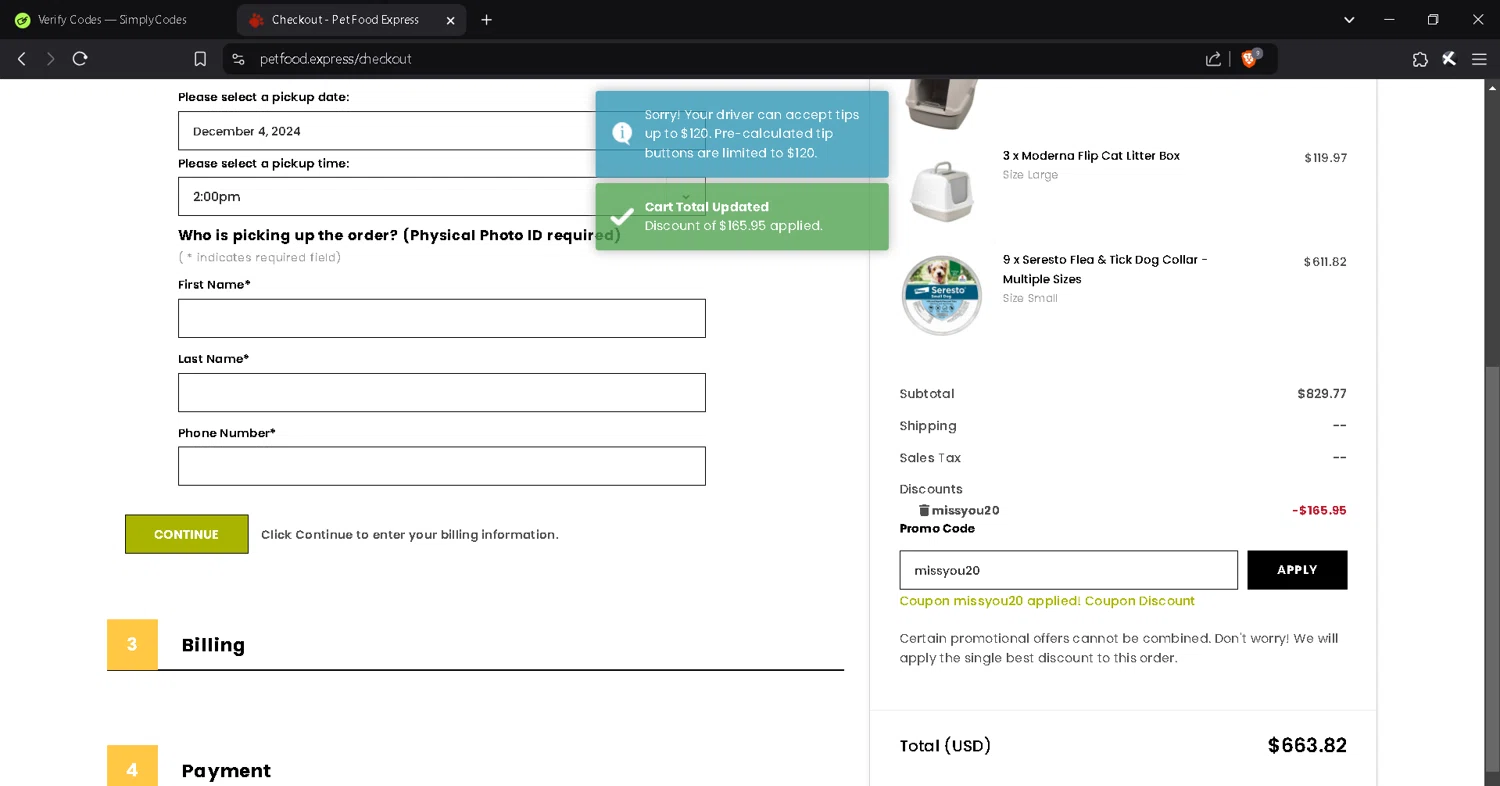Image resolution: width=1500 pixels, height=786 pixels.
Task: Click the 3 x Moderna Flip Cat Litter Box title
Action: [1091, 156]
